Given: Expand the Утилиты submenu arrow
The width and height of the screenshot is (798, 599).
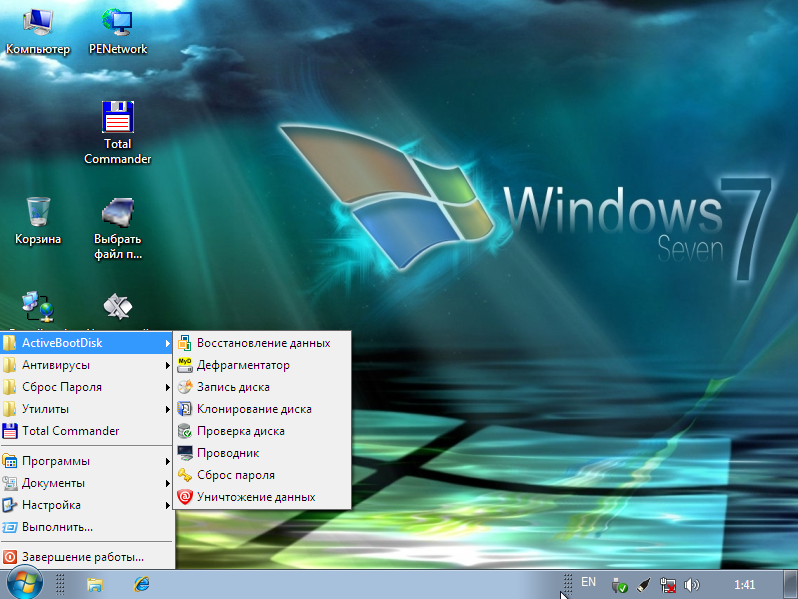Looking at the screenshot, I should (x=167, y=409).
